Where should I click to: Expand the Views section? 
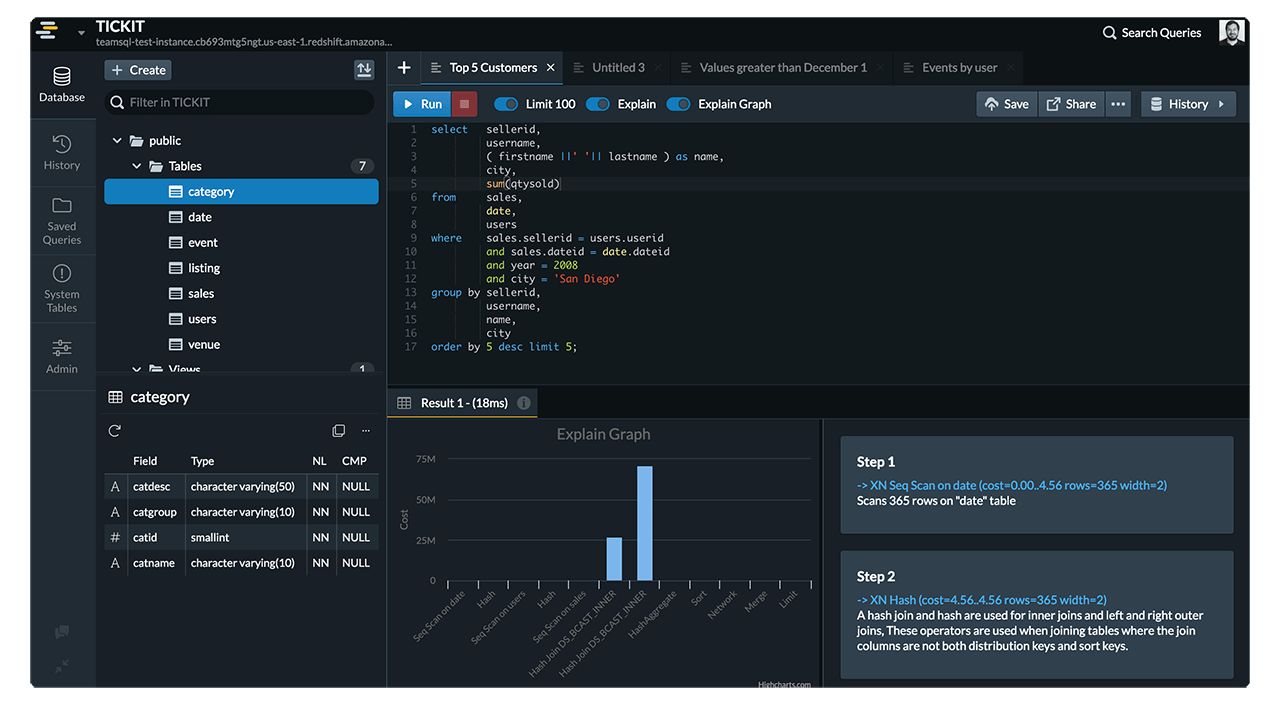pyautogui.click(x=137, y=369)
